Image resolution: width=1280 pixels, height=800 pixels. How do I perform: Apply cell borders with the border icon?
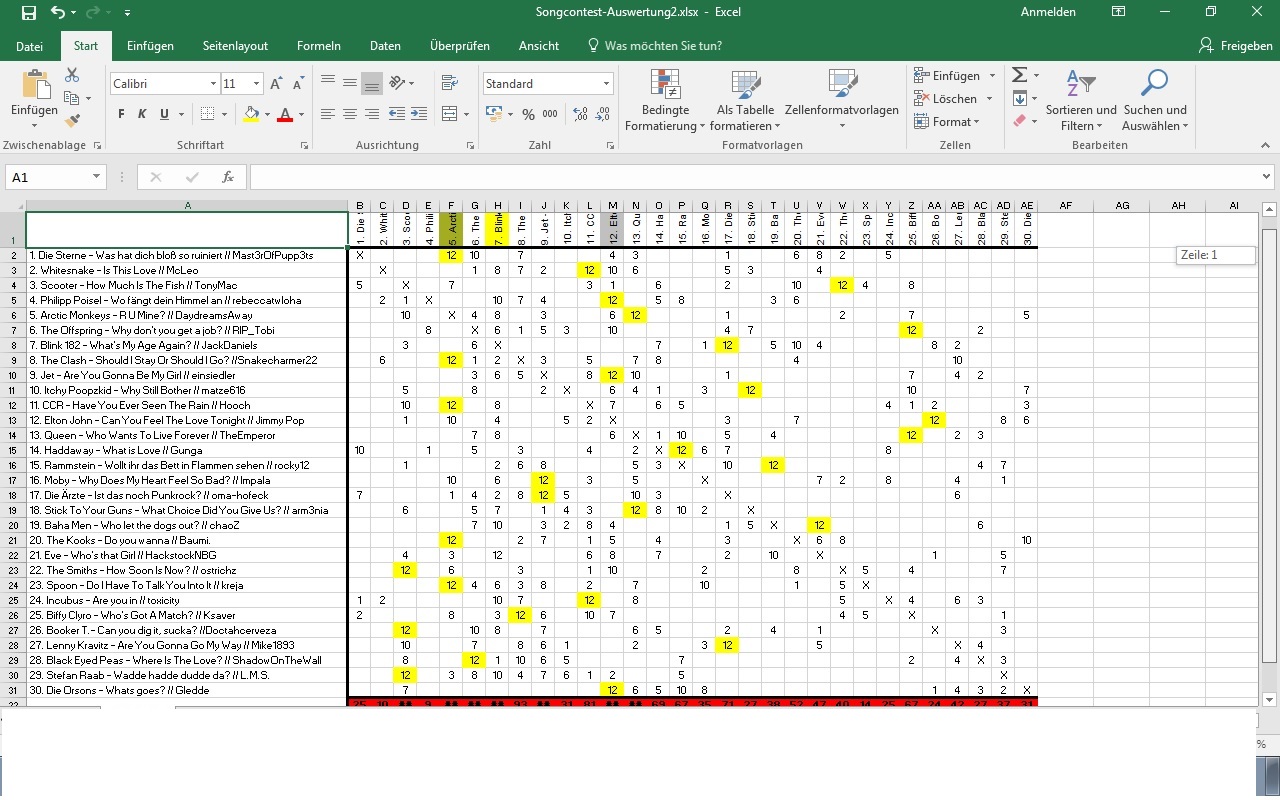click(207, 114)
